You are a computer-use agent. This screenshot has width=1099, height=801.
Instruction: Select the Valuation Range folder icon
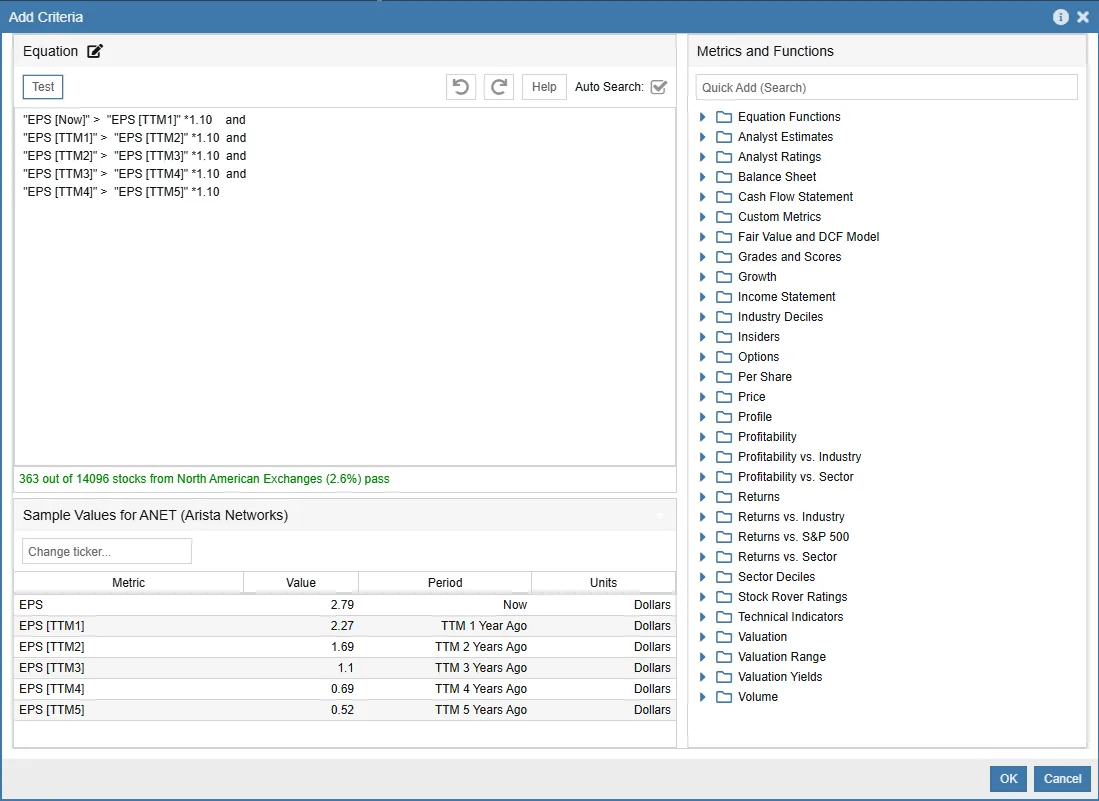coord(724,657)
